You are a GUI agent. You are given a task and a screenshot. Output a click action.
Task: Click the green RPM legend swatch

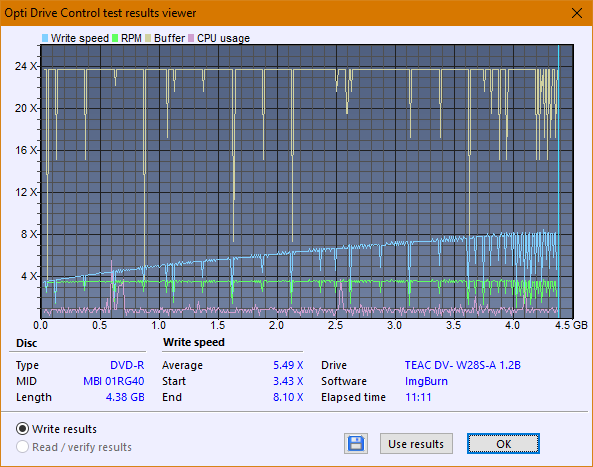115,38
